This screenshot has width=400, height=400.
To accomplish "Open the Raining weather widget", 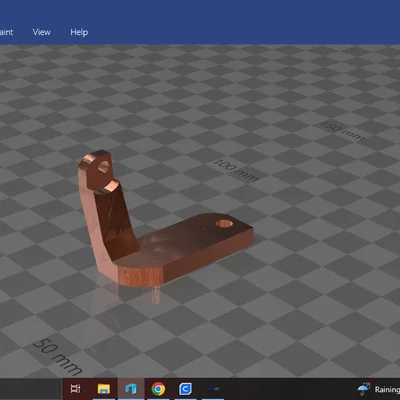I will [379, 389].
